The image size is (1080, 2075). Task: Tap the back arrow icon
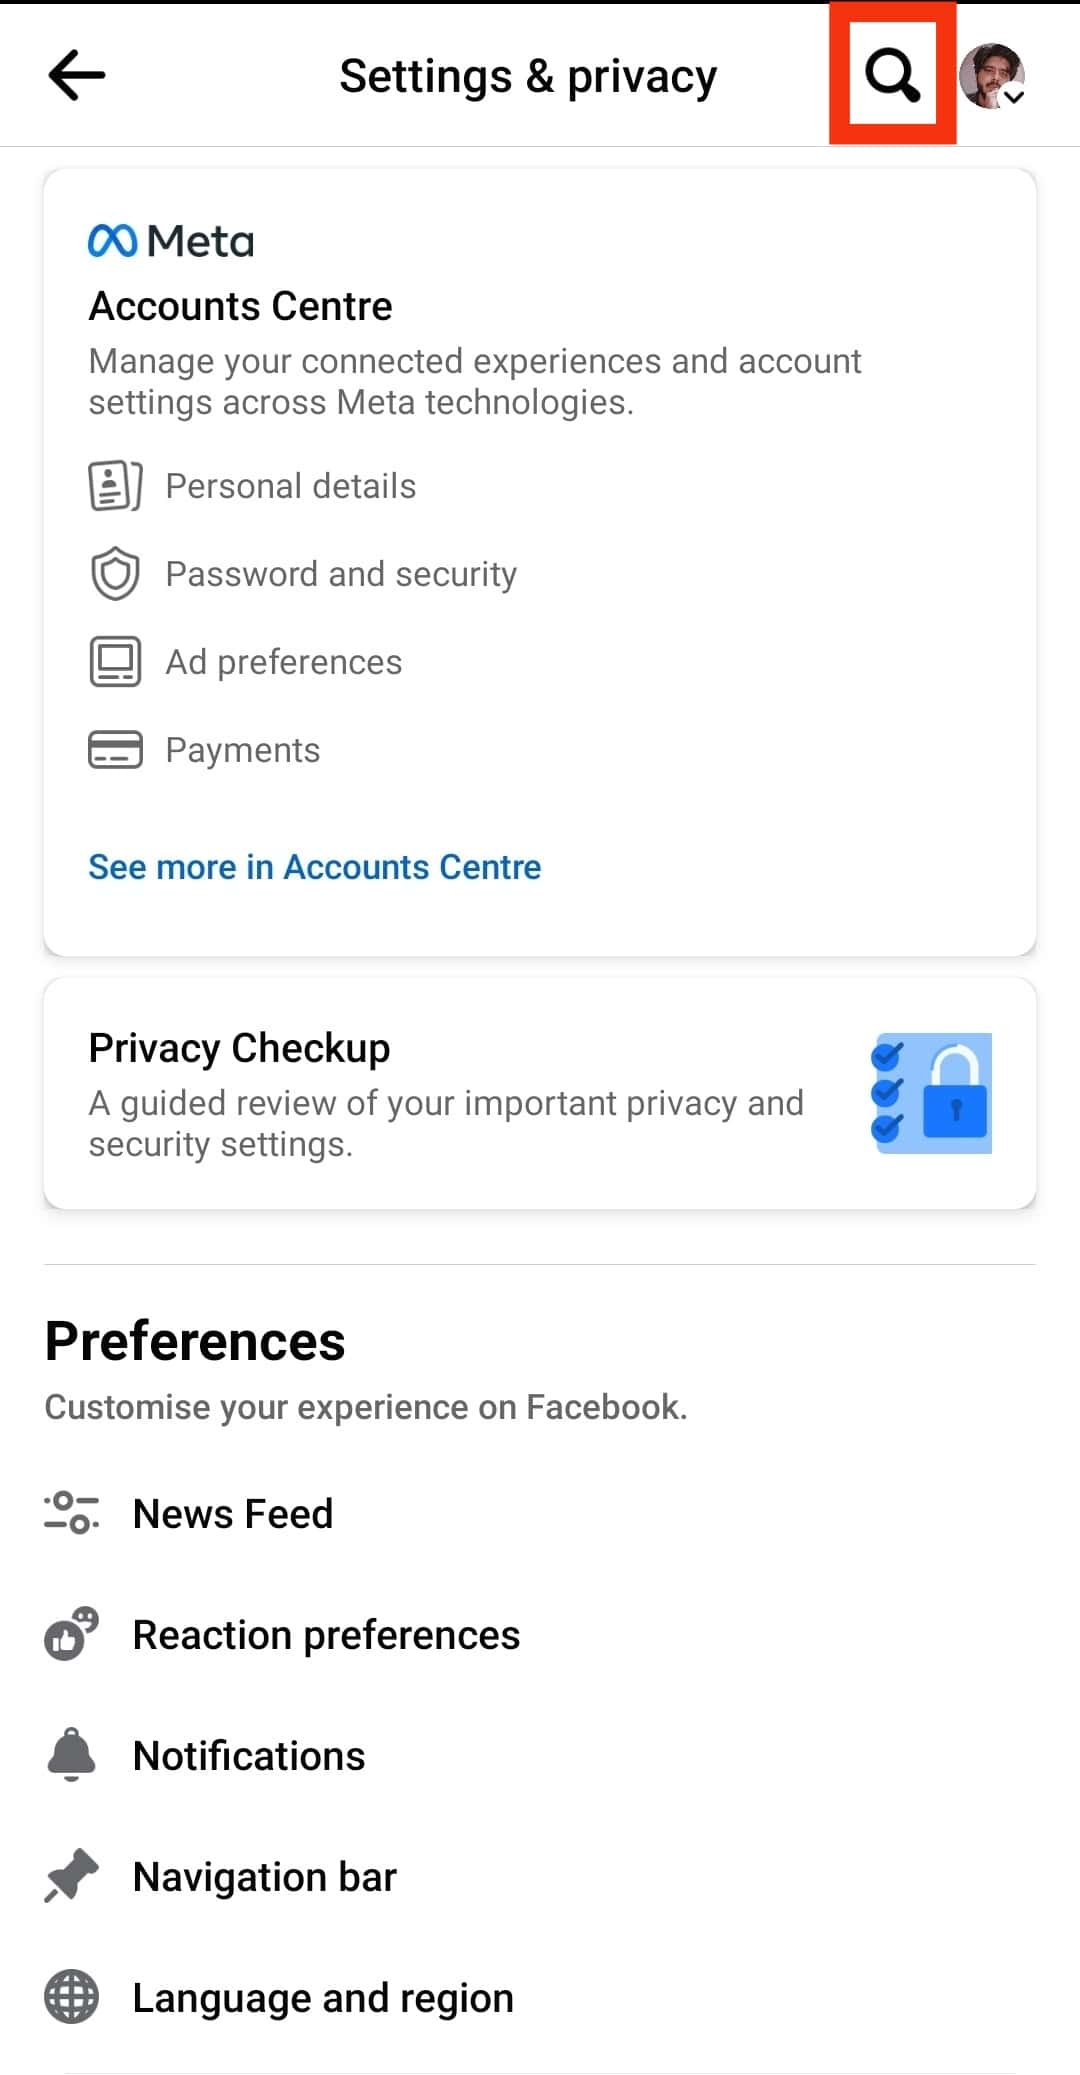coord(77,75)
